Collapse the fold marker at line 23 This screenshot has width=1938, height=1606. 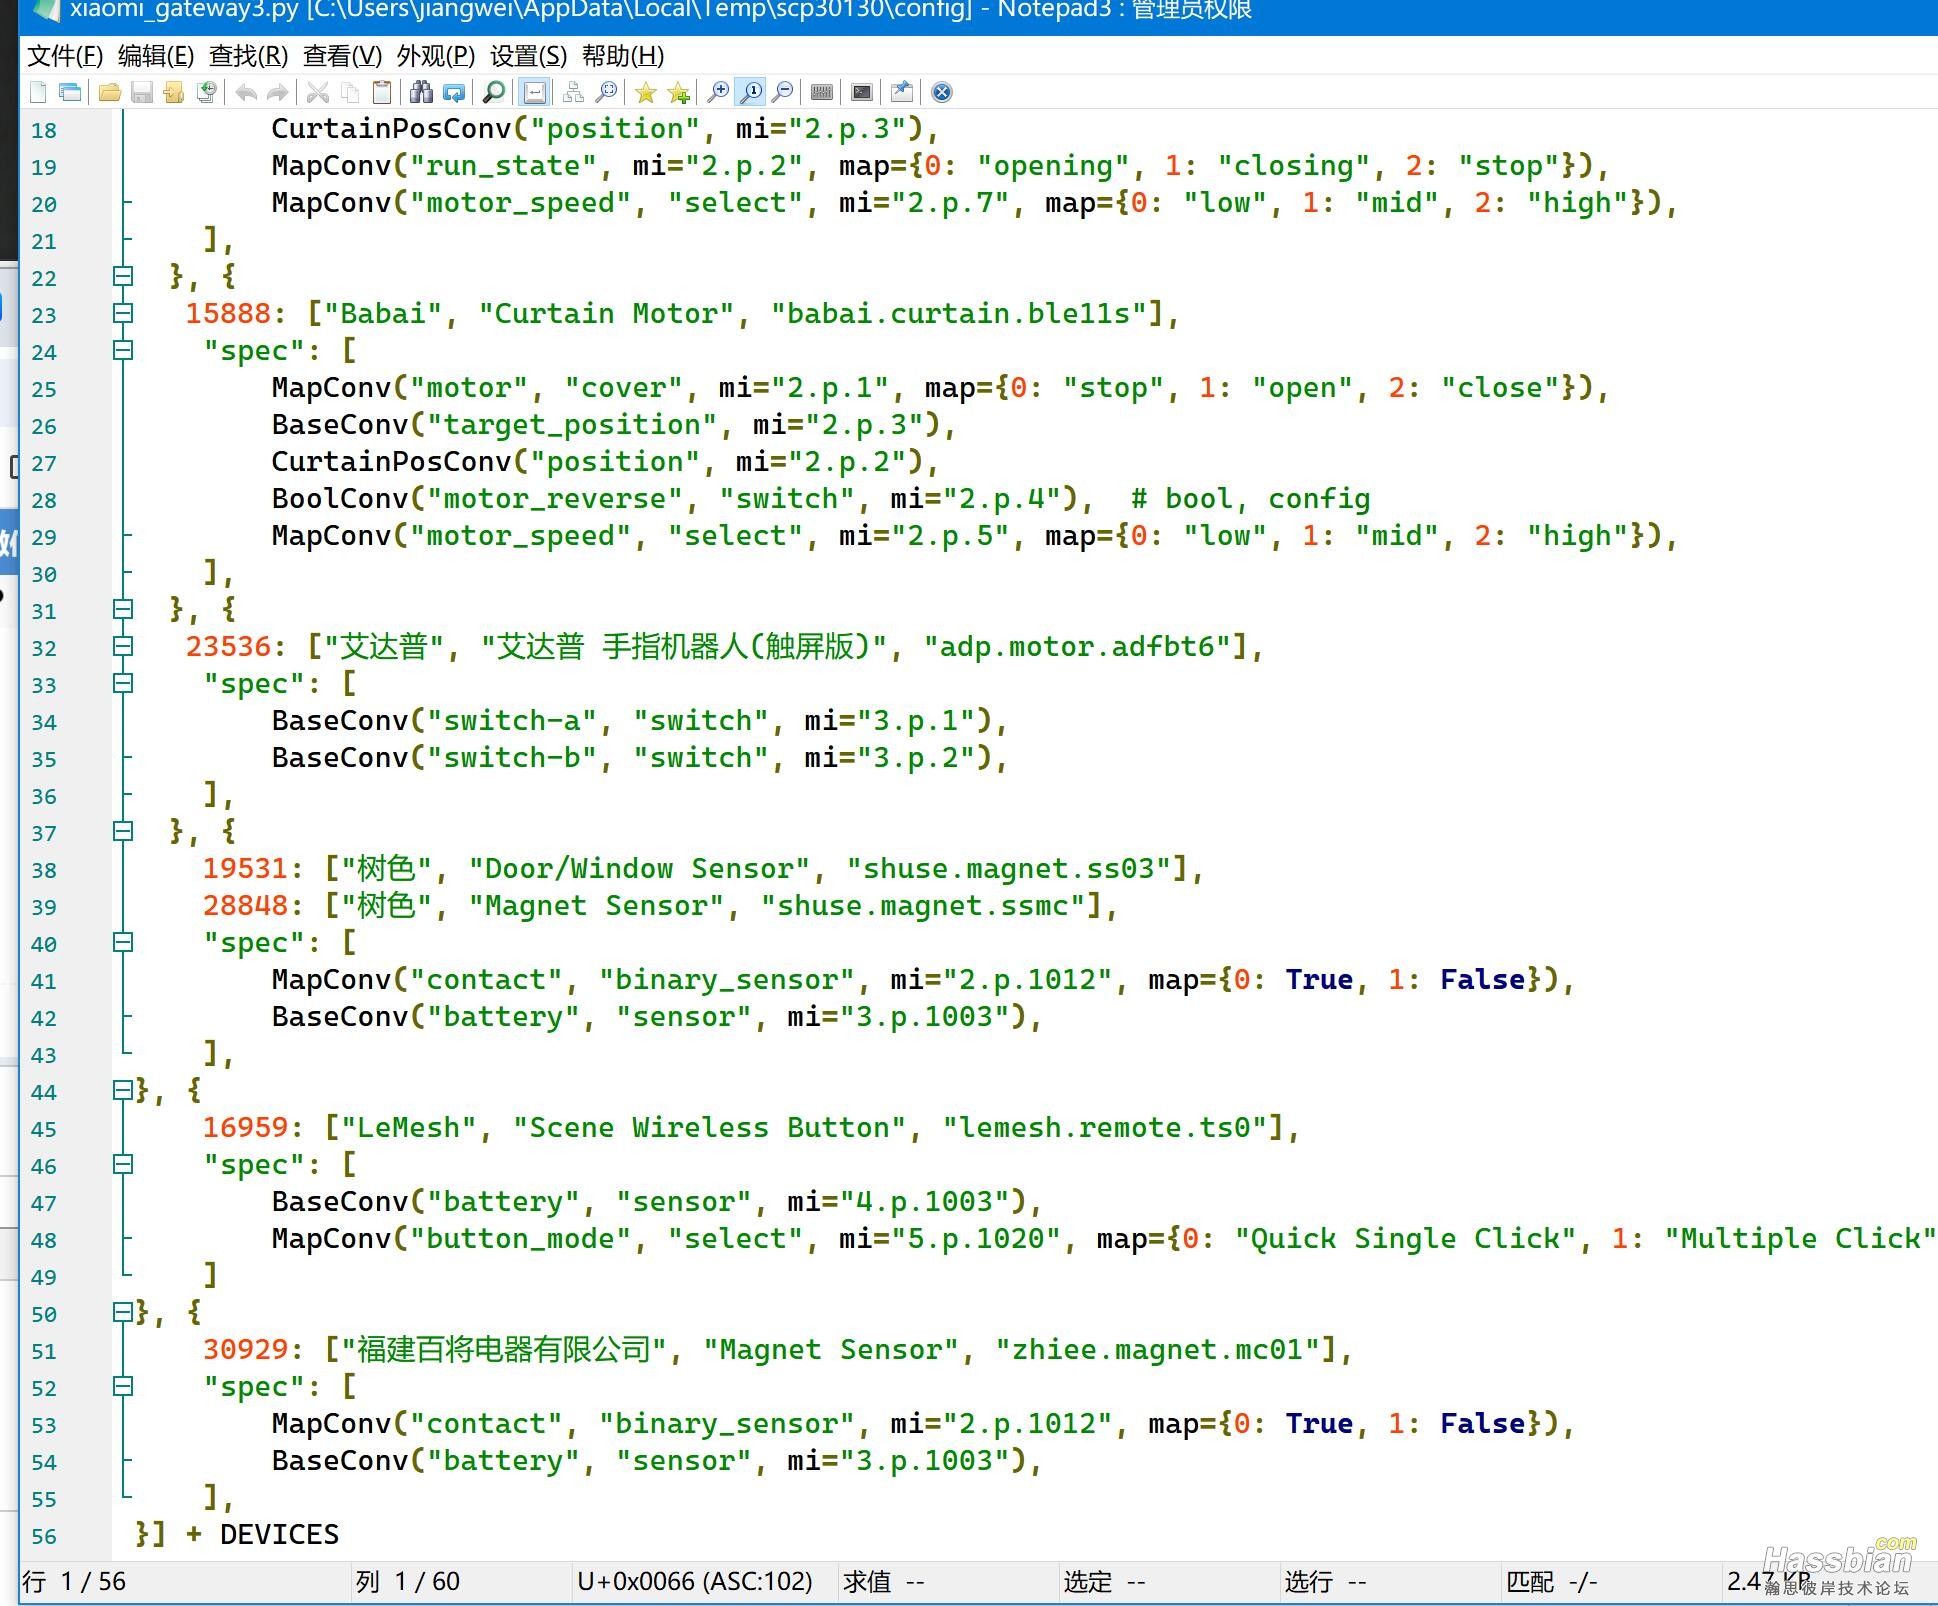click(123, 313)
